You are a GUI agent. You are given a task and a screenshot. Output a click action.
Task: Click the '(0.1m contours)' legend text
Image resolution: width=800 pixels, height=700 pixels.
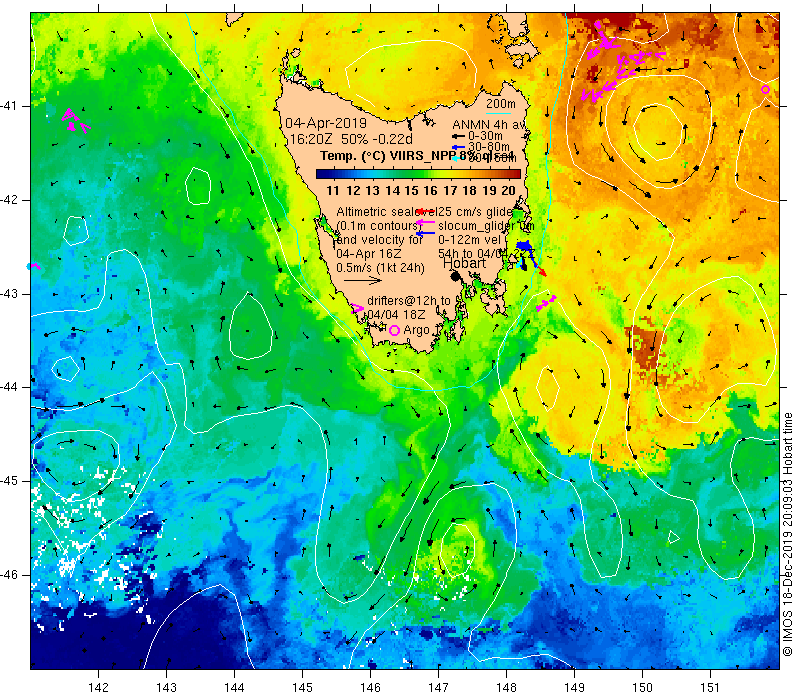[378, 226]
